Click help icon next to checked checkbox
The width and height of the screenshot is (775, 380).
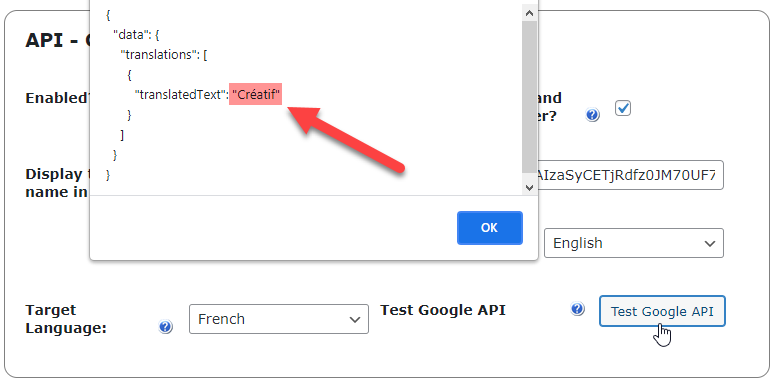coord(592,115)
